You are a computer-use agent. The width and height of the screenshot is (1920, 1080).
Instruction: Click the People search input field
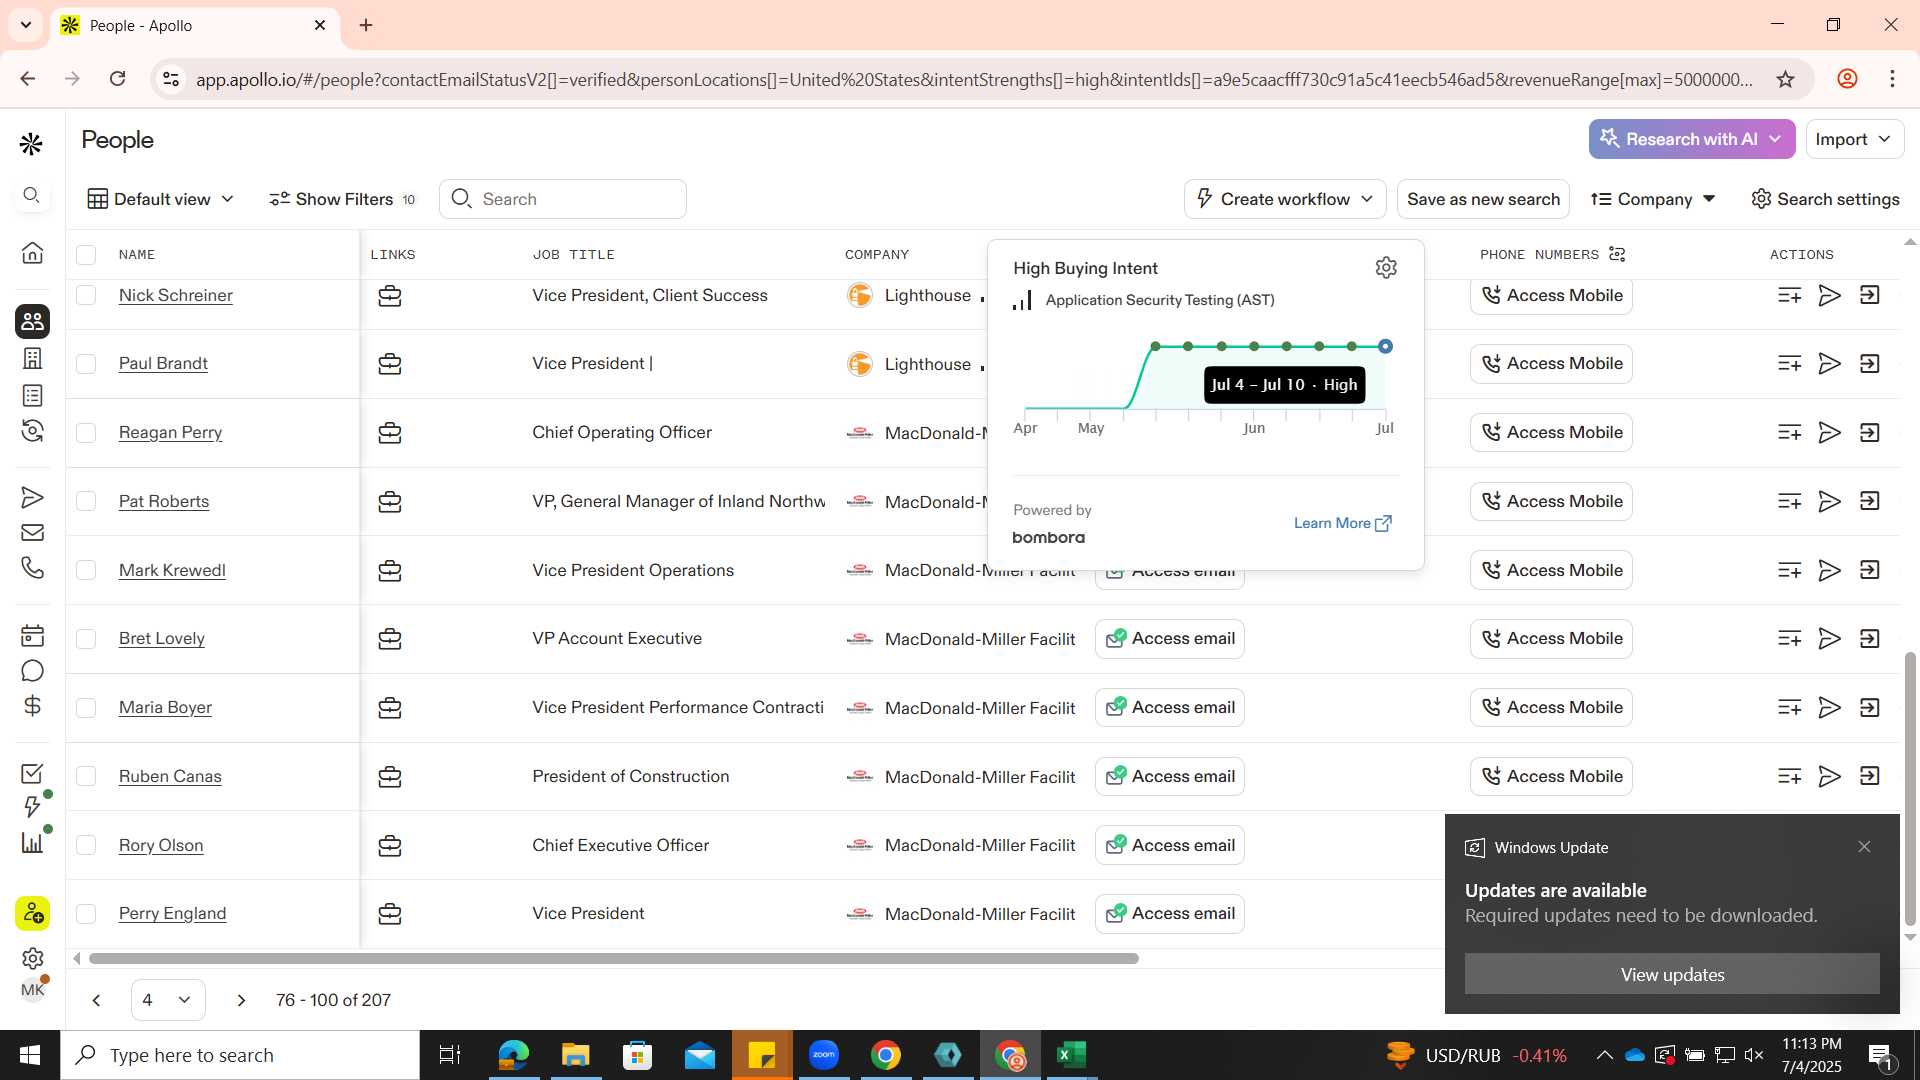[563, 199]
